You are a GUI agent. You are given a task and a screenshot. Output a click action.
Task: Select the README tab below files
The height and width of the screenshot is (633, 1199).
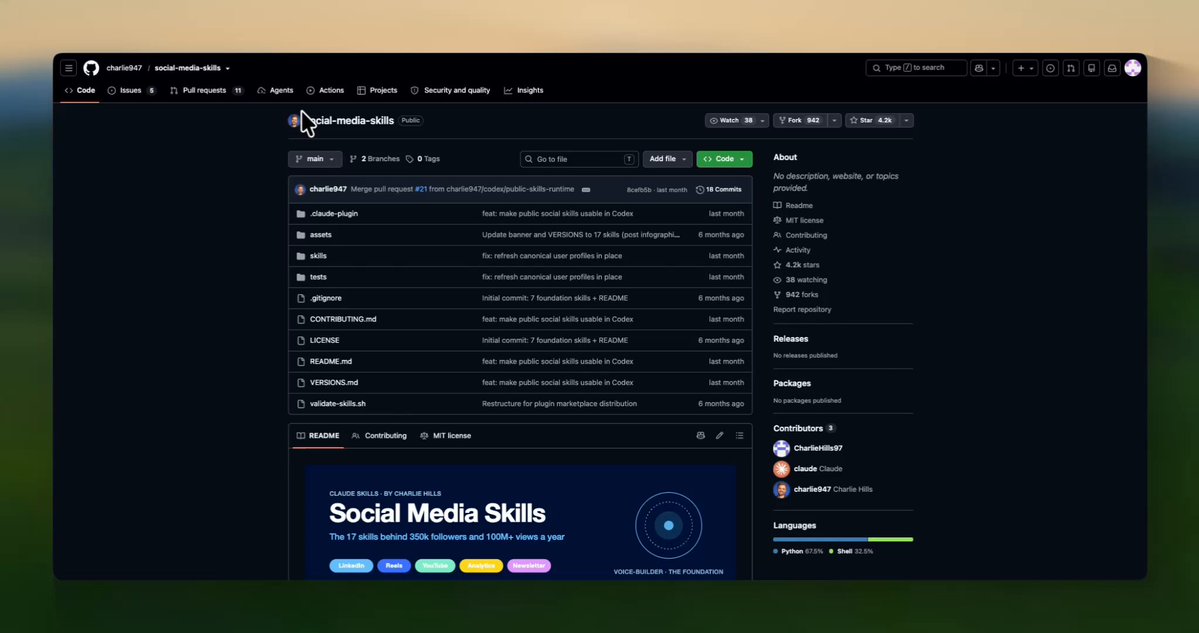click(318, 436)
